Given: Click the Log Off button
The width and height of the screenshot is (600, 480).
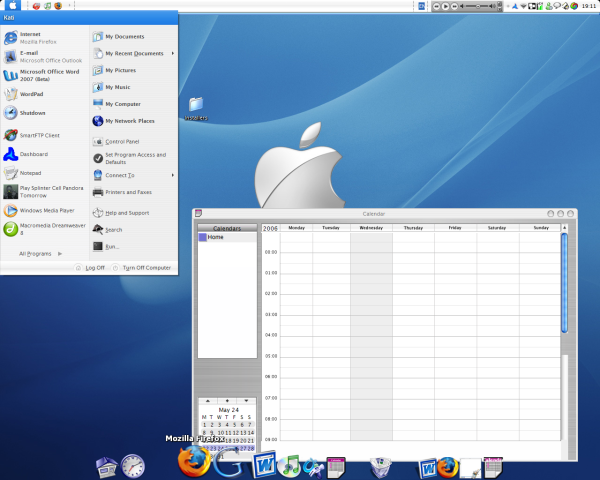Looking at the screenshot, I should coord(90,268).
